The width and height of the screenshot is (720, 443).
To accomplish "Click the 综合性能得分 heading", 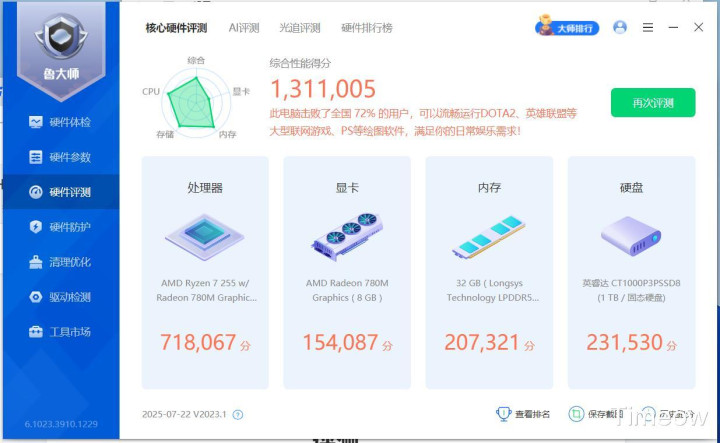I will tap(300, 63).
